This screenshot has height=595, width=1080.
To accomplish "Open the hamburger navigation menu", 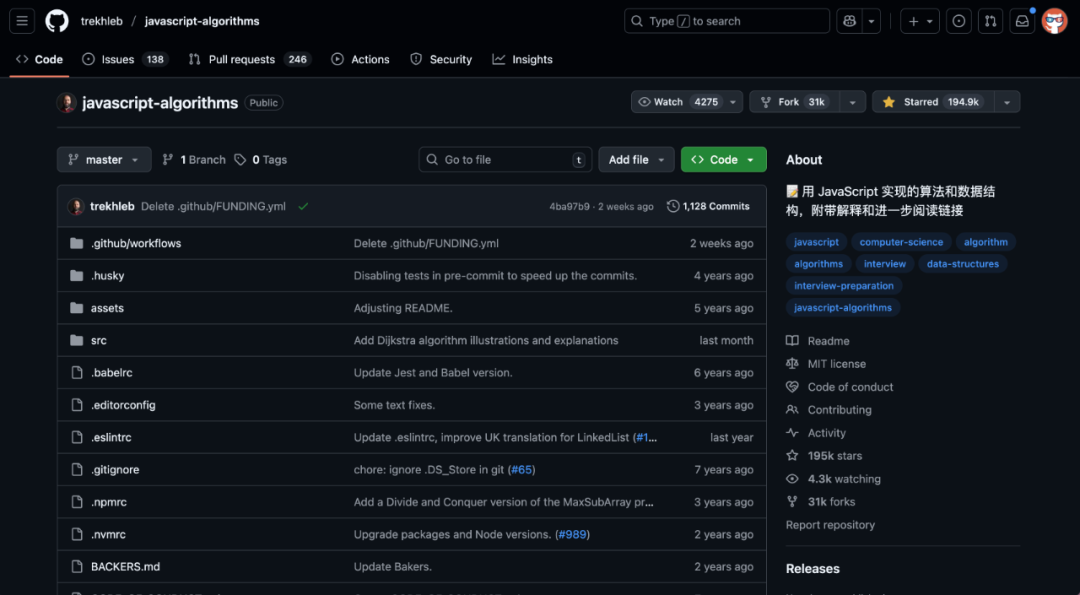I will (22, 21).
